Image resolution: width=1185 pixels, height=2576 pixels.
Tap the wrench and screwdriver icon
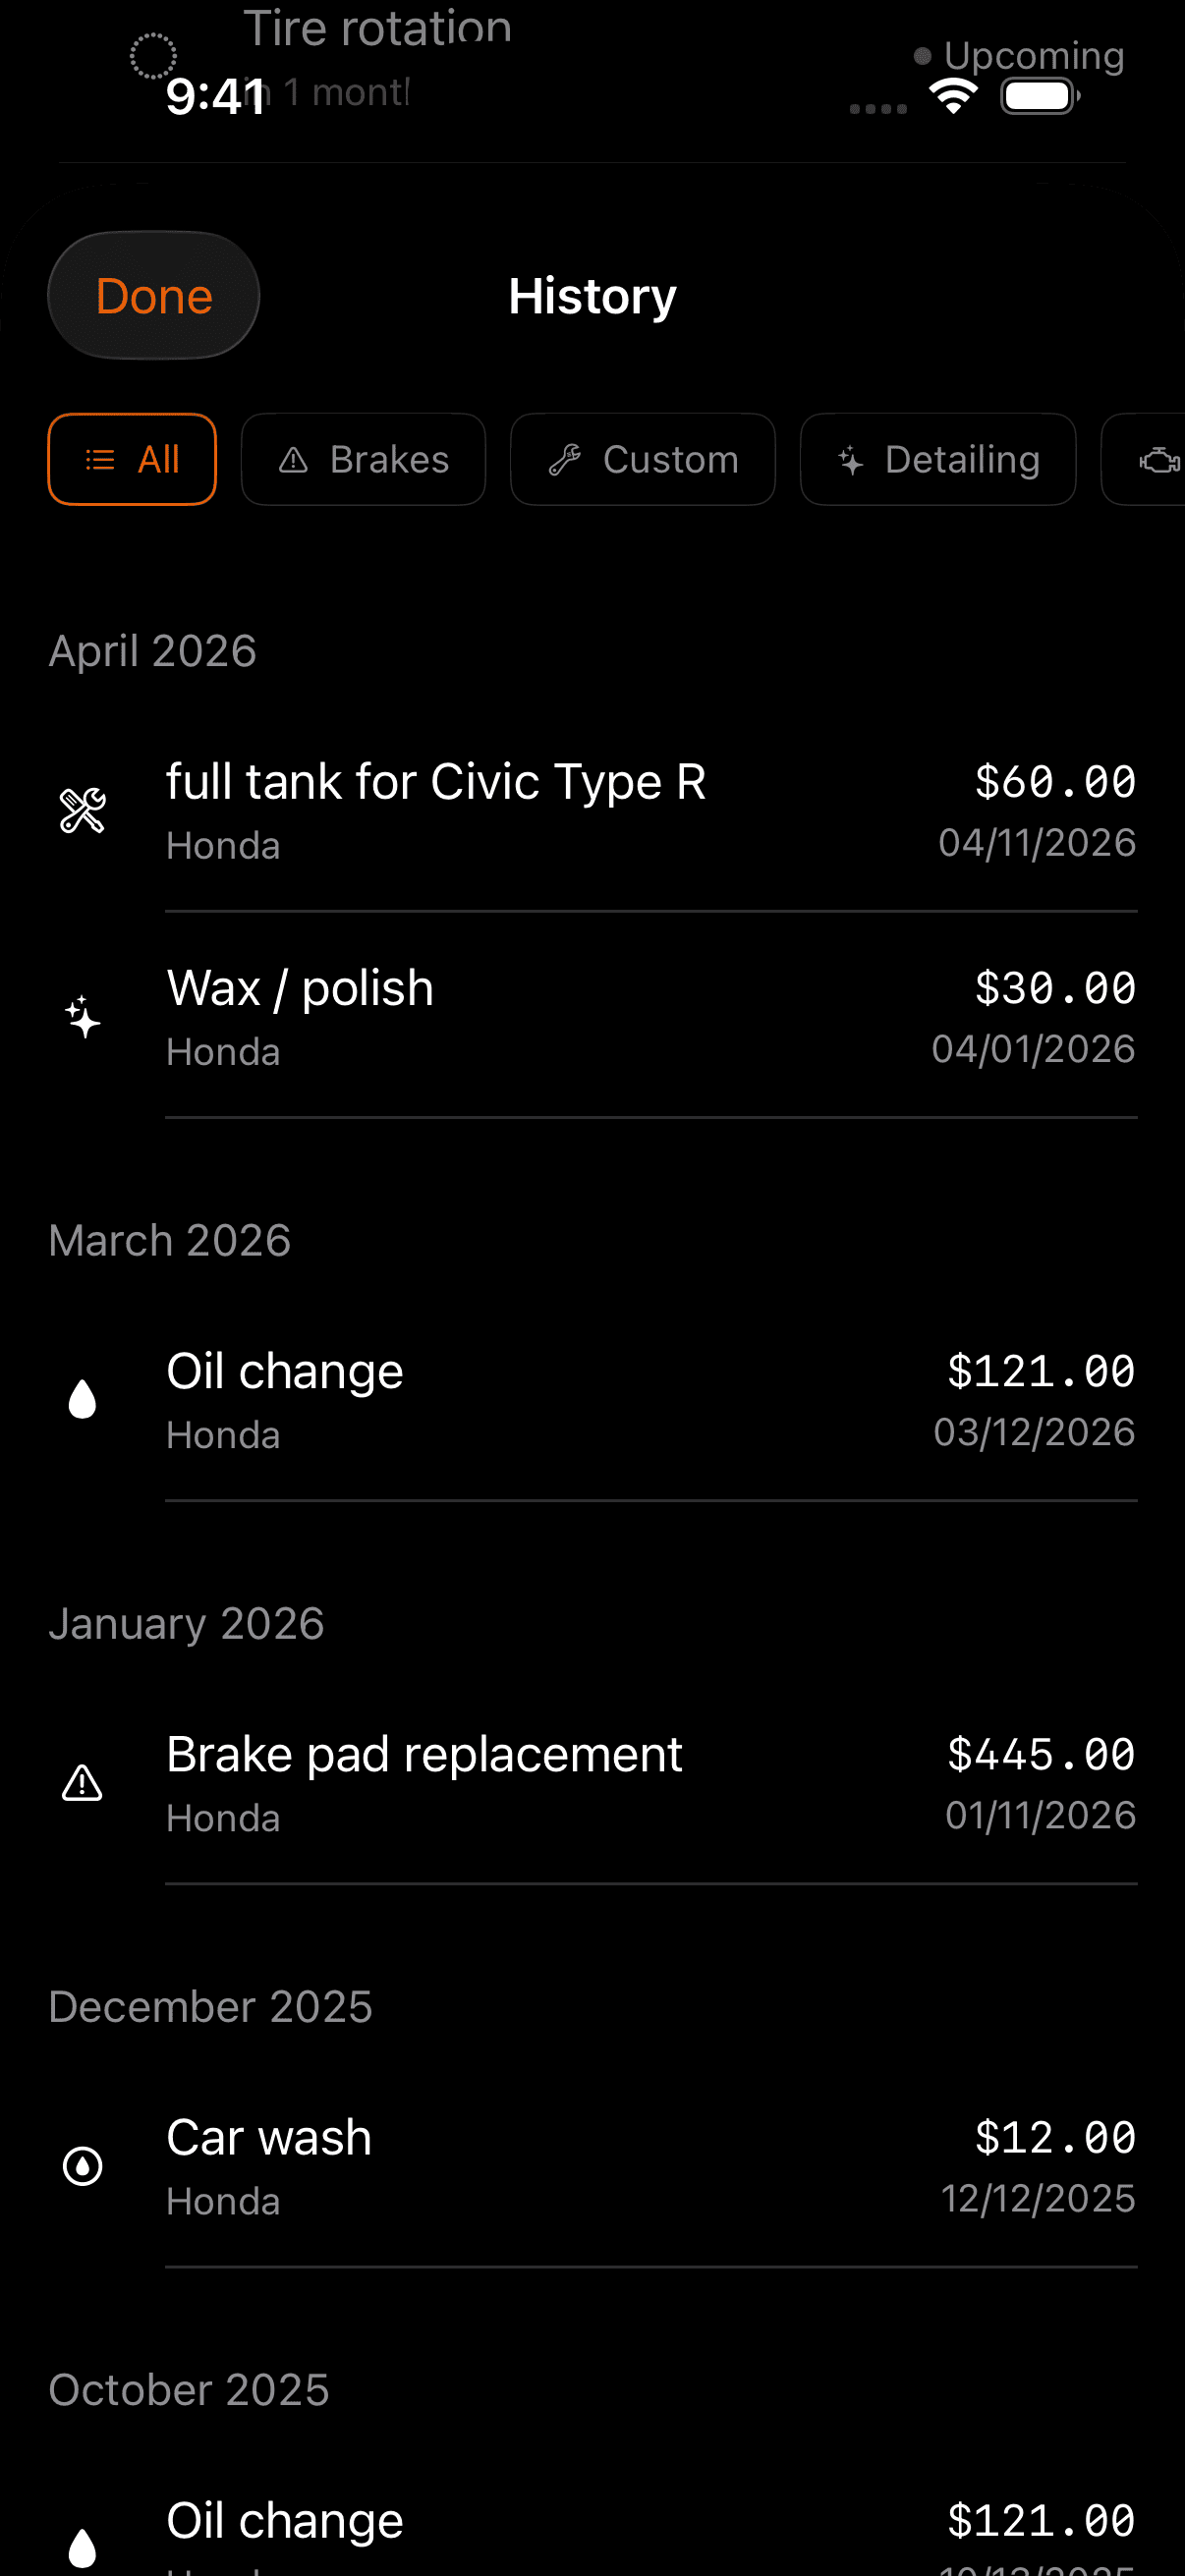82,811
